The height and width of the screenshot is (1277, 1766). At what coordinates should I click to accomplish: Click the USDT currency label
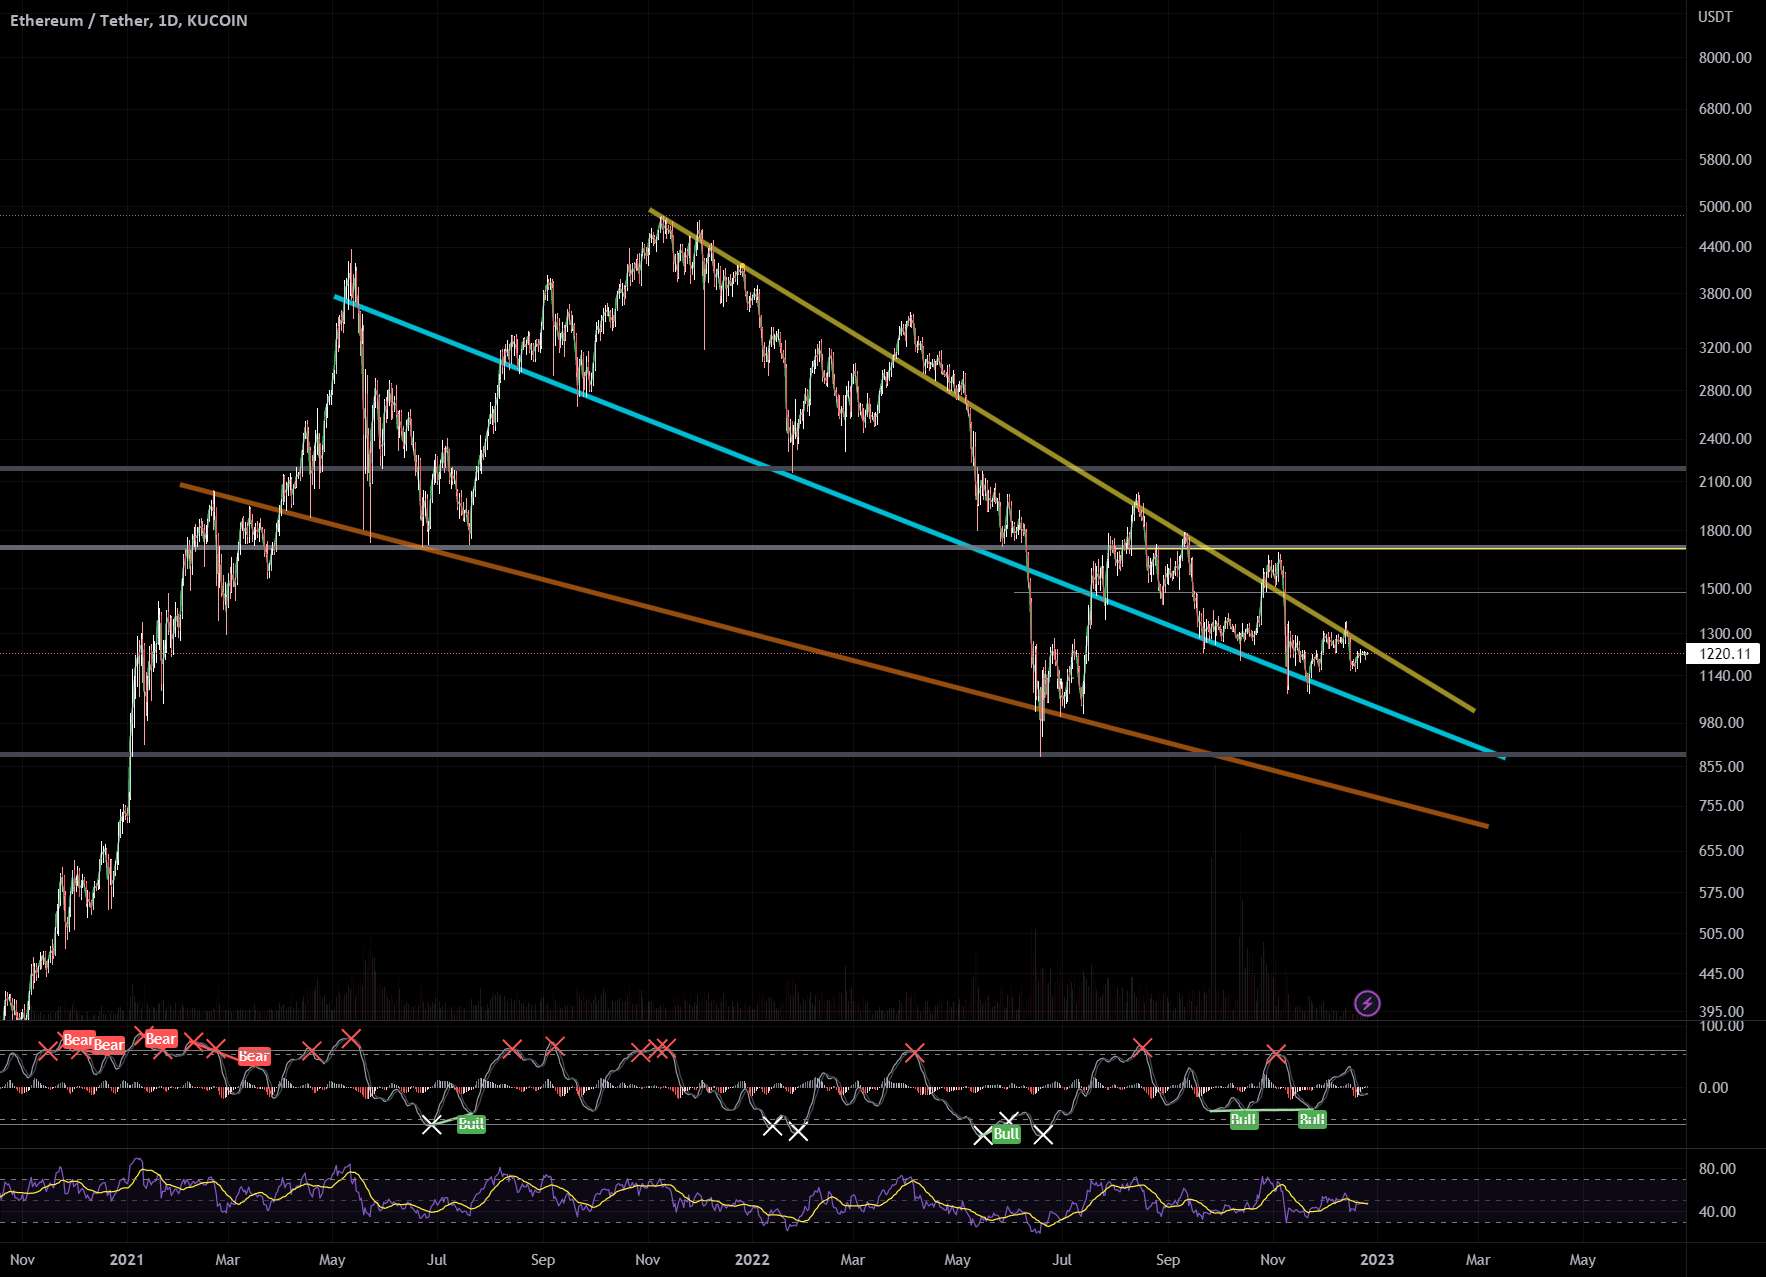(x=1716, y=17)
